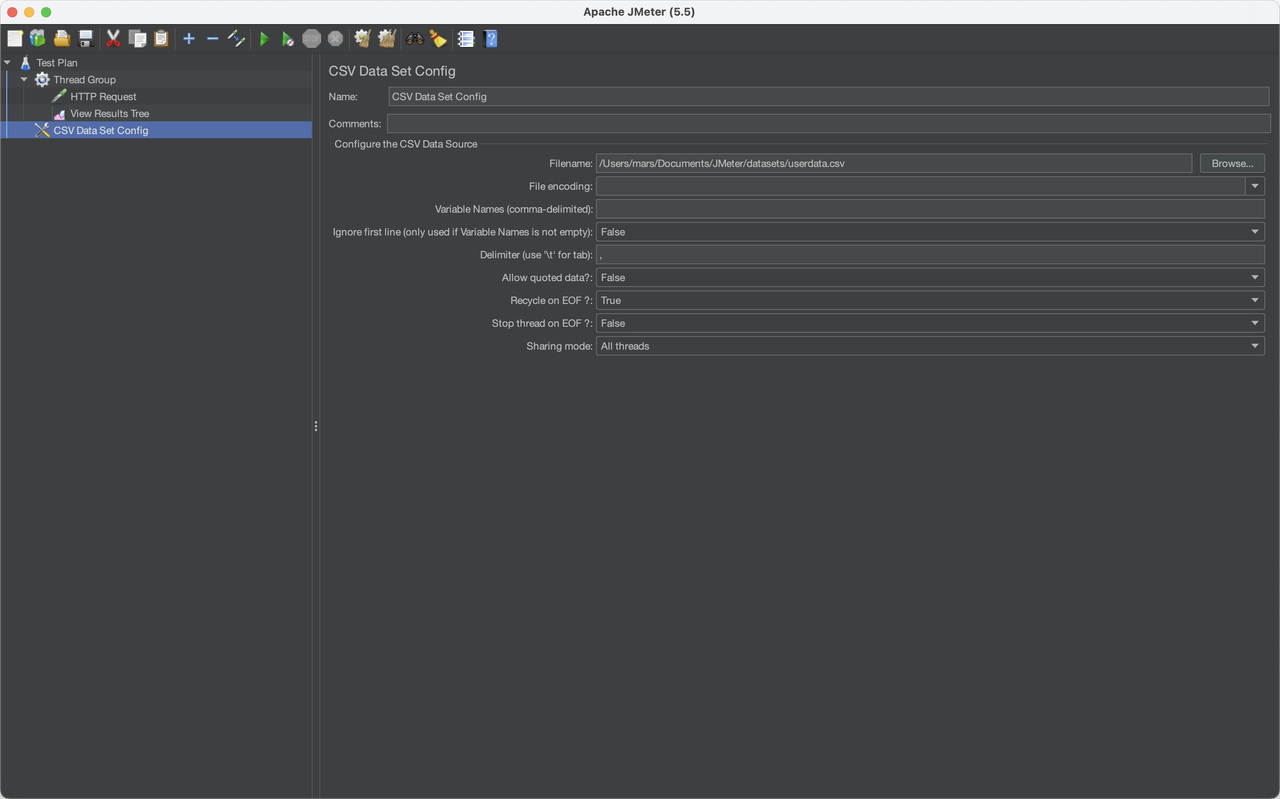Select the Test Plan tree row
Viewport: 1280px width, 799px height.
coord(156,63)
